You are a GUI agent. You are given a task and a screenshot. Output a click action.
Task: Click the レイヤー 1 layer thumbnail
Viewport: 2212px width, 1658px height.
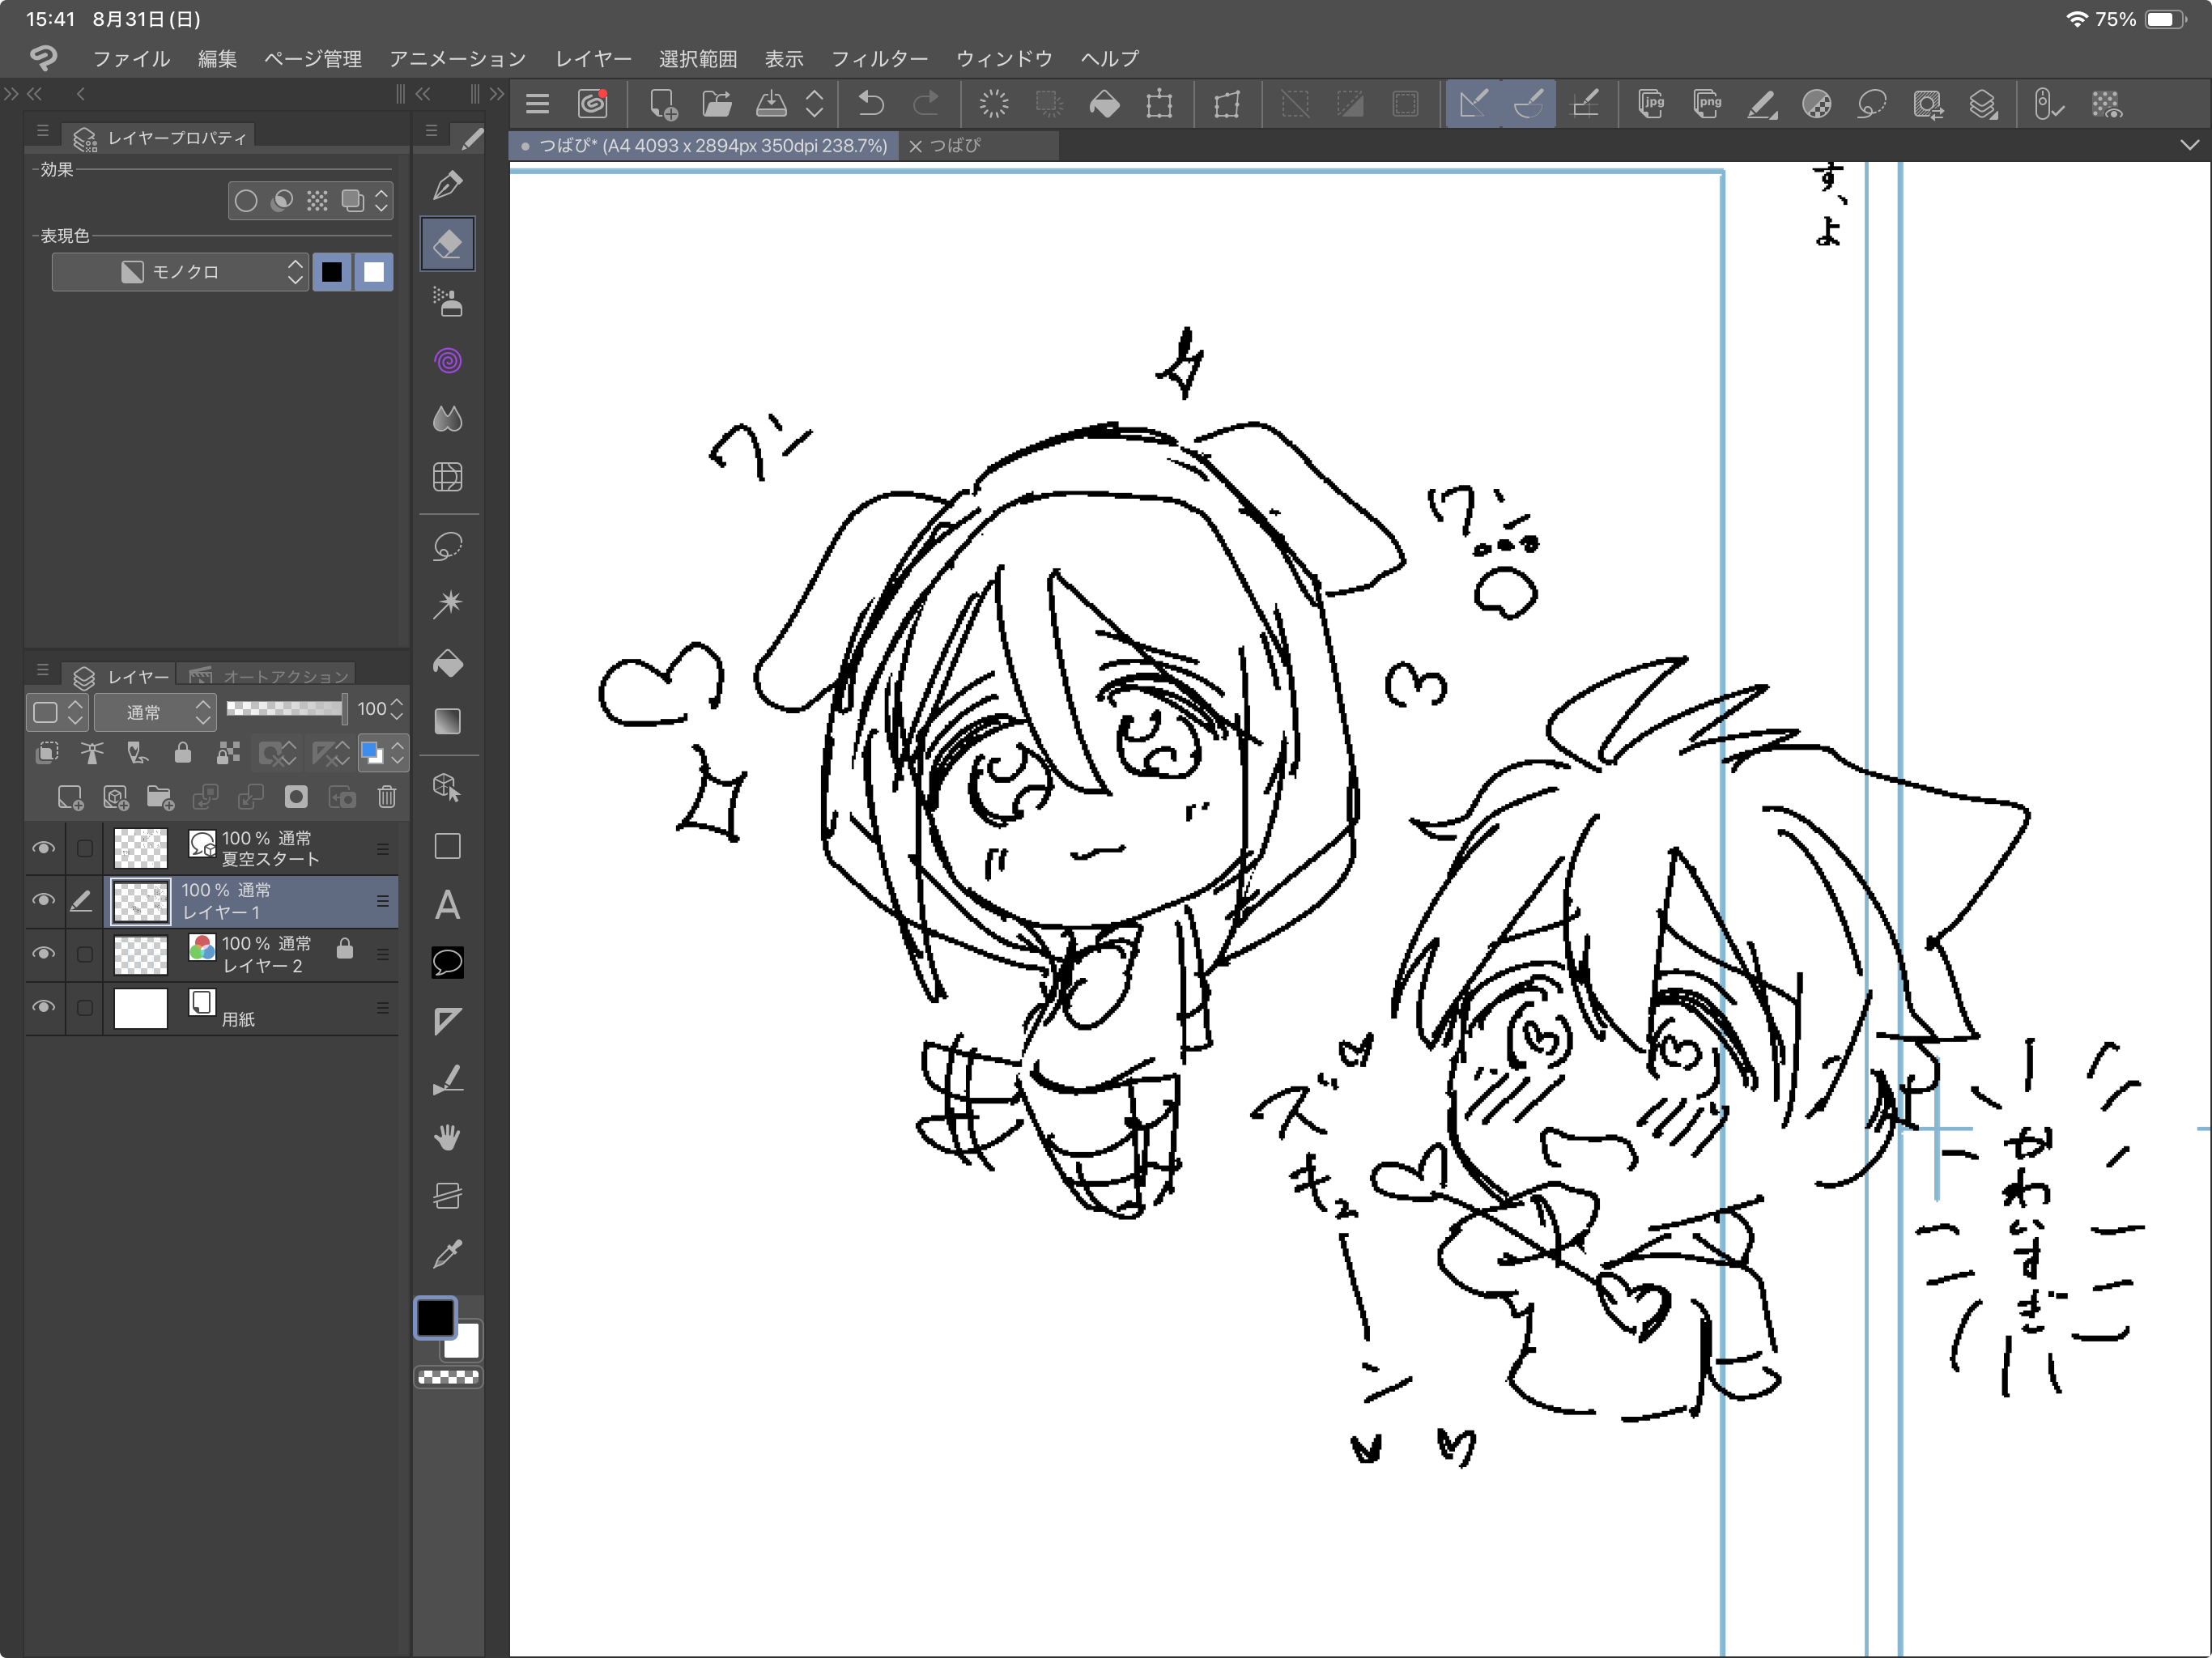coord(140,901)
